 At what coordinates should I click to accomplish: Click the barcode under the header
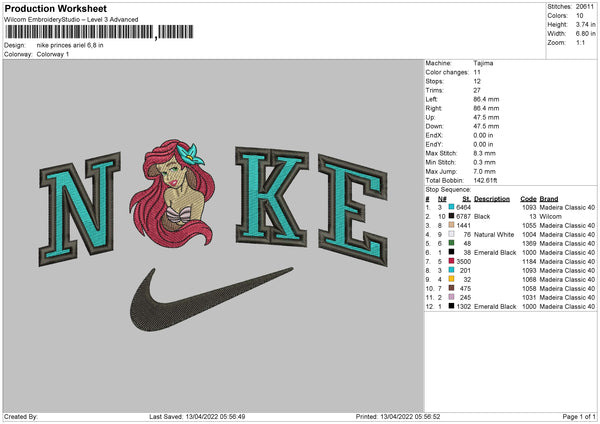99,32
